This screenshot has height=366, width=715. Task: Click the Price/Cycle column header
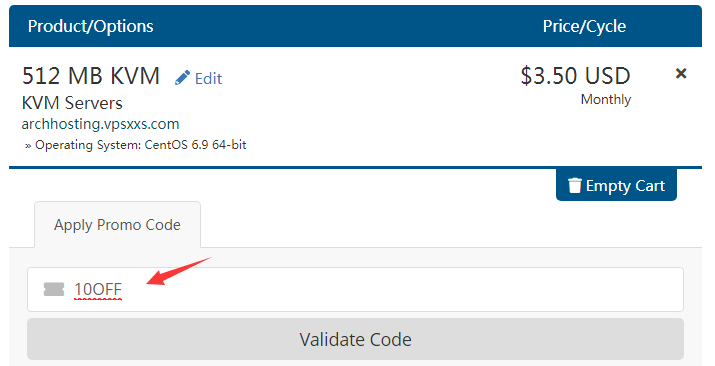point(584,26)
